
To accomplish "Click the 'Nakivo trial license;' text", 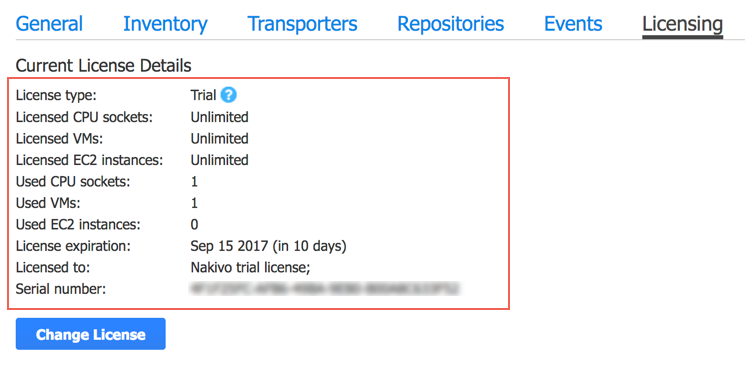I will 250,267.
